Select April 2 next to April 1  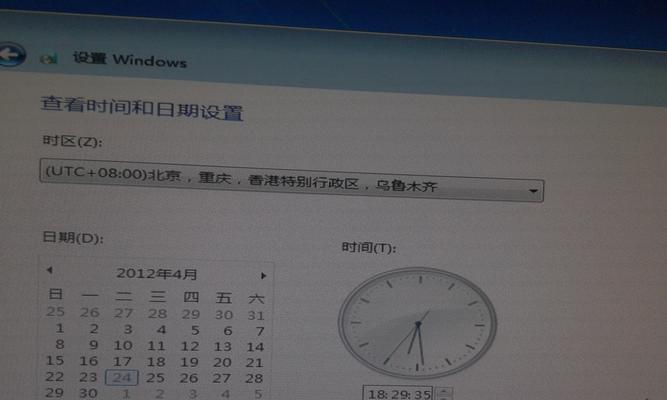[94, 329]
